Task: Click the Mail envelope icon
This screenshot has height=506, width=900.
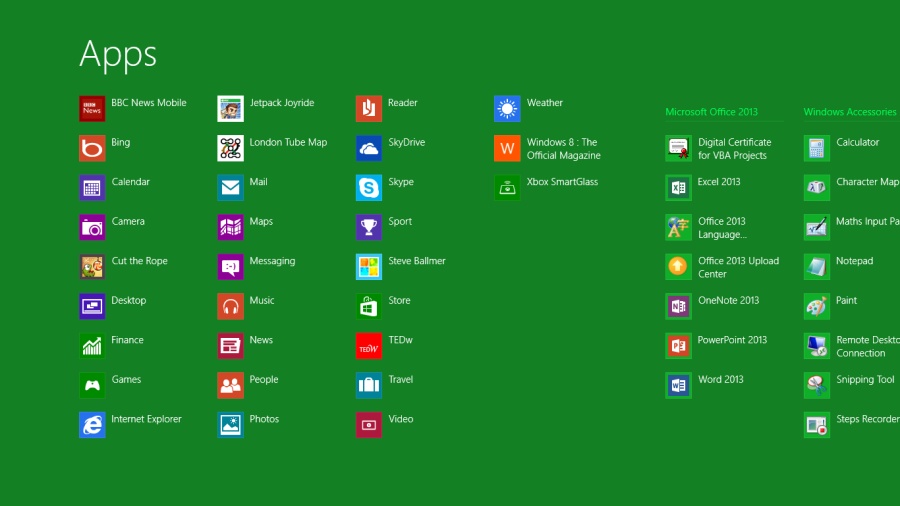Action: pyautogui.click(x=230, y=188)
